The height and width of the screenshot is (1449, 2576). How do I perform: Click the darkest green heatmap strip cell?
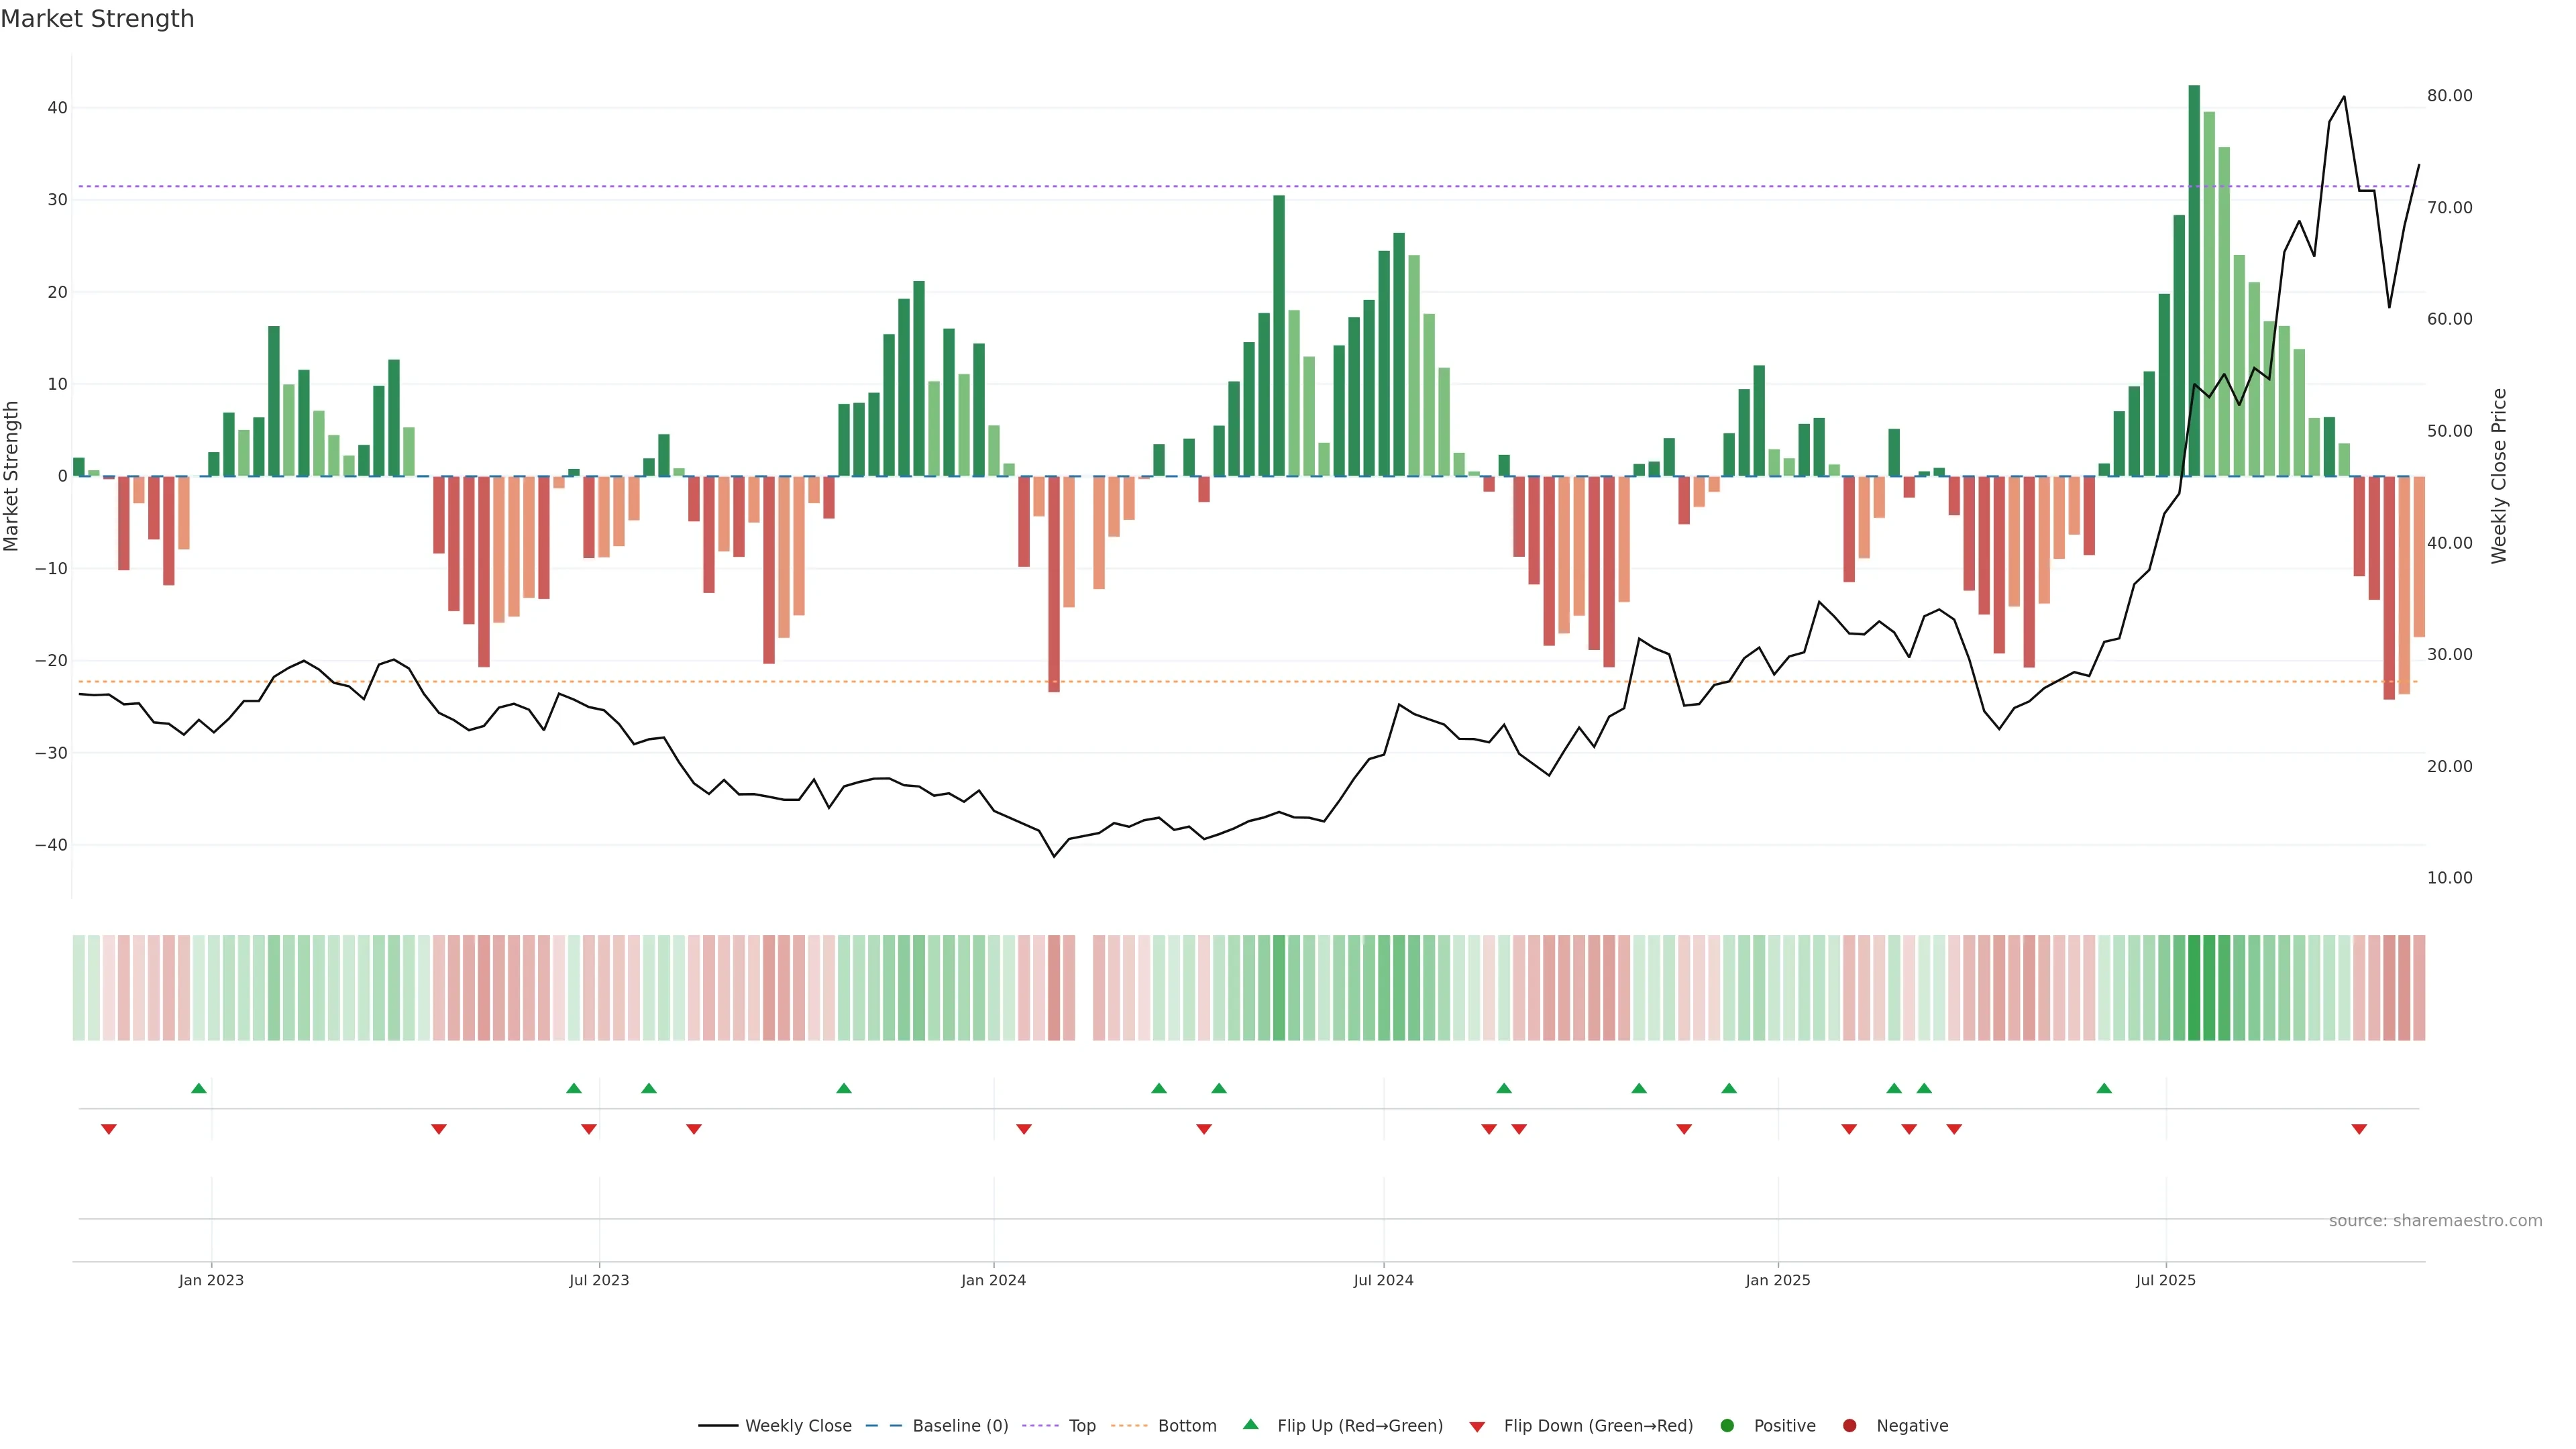(x=2194, y=987)
